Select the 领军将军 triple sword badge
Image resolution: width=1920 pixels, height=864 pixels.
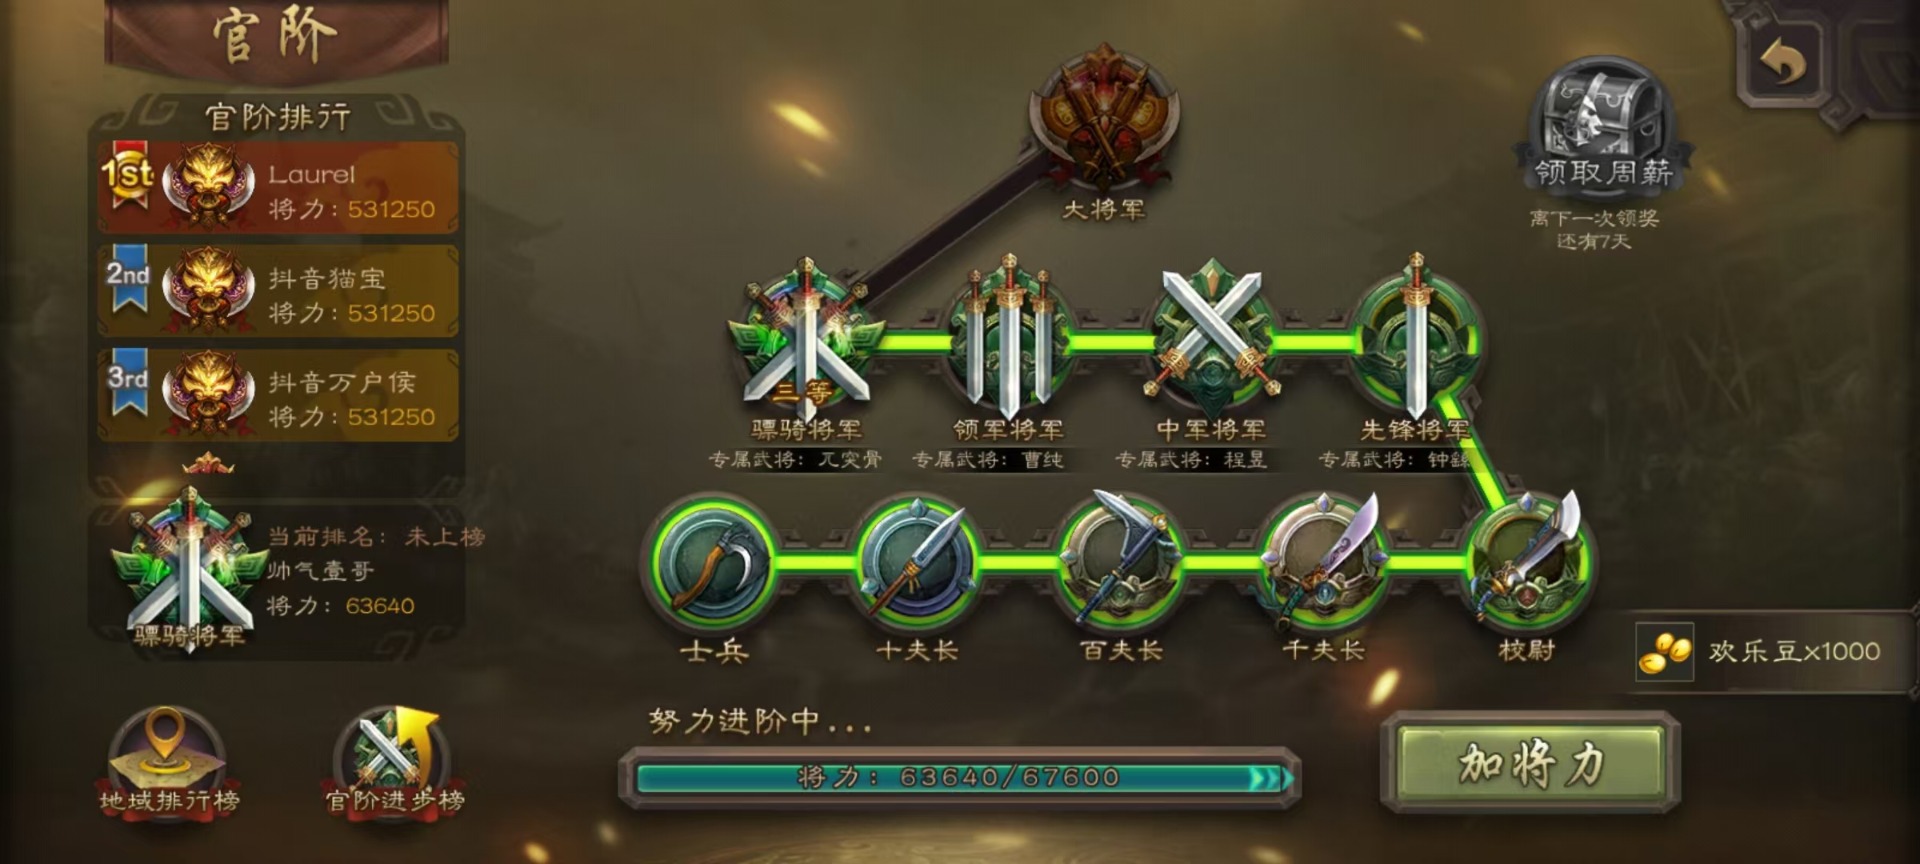[1009, 338]
